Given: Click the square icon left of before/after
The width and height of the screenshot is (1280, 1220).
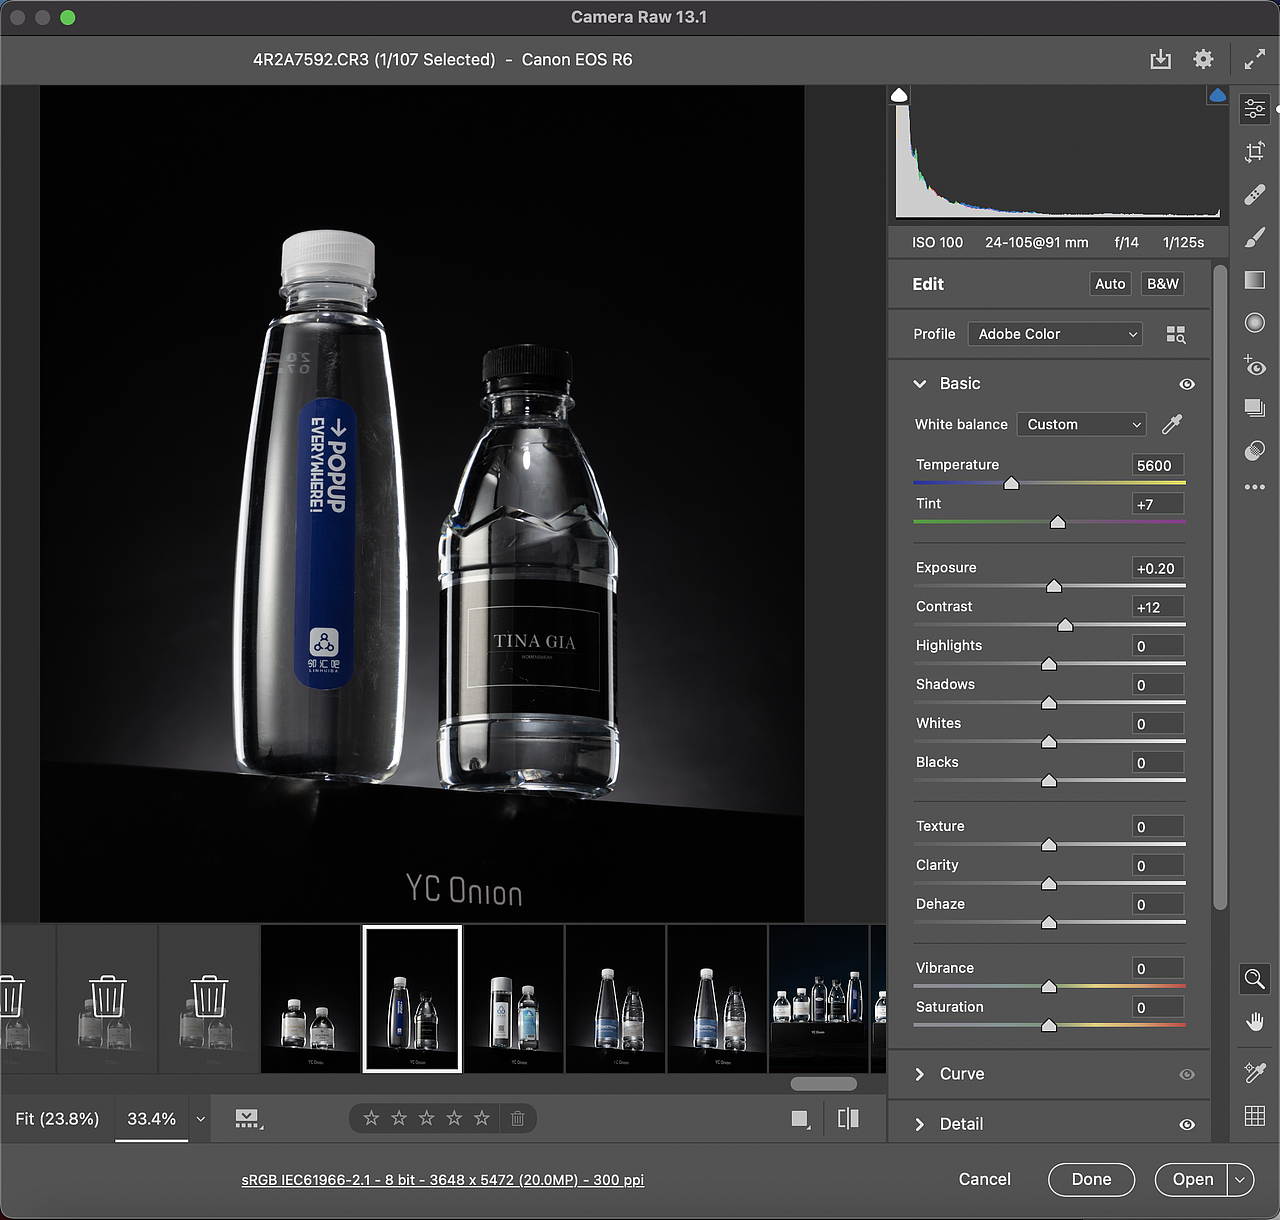Looking at the screenshot, I should pos(800,1119).
